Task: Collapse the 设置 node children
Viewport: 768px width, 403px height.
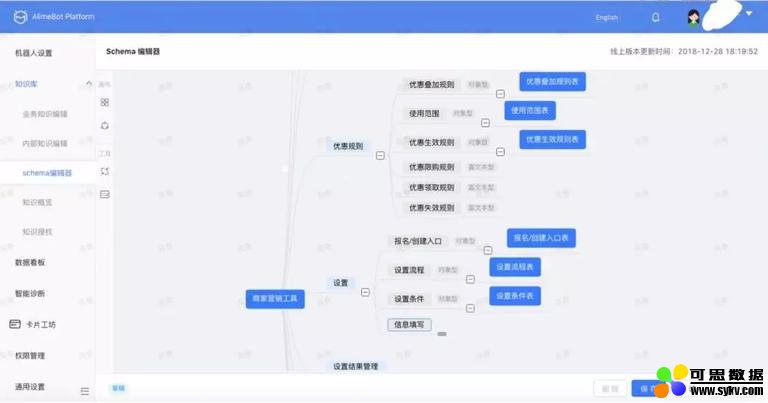Action: pos(365,292)
